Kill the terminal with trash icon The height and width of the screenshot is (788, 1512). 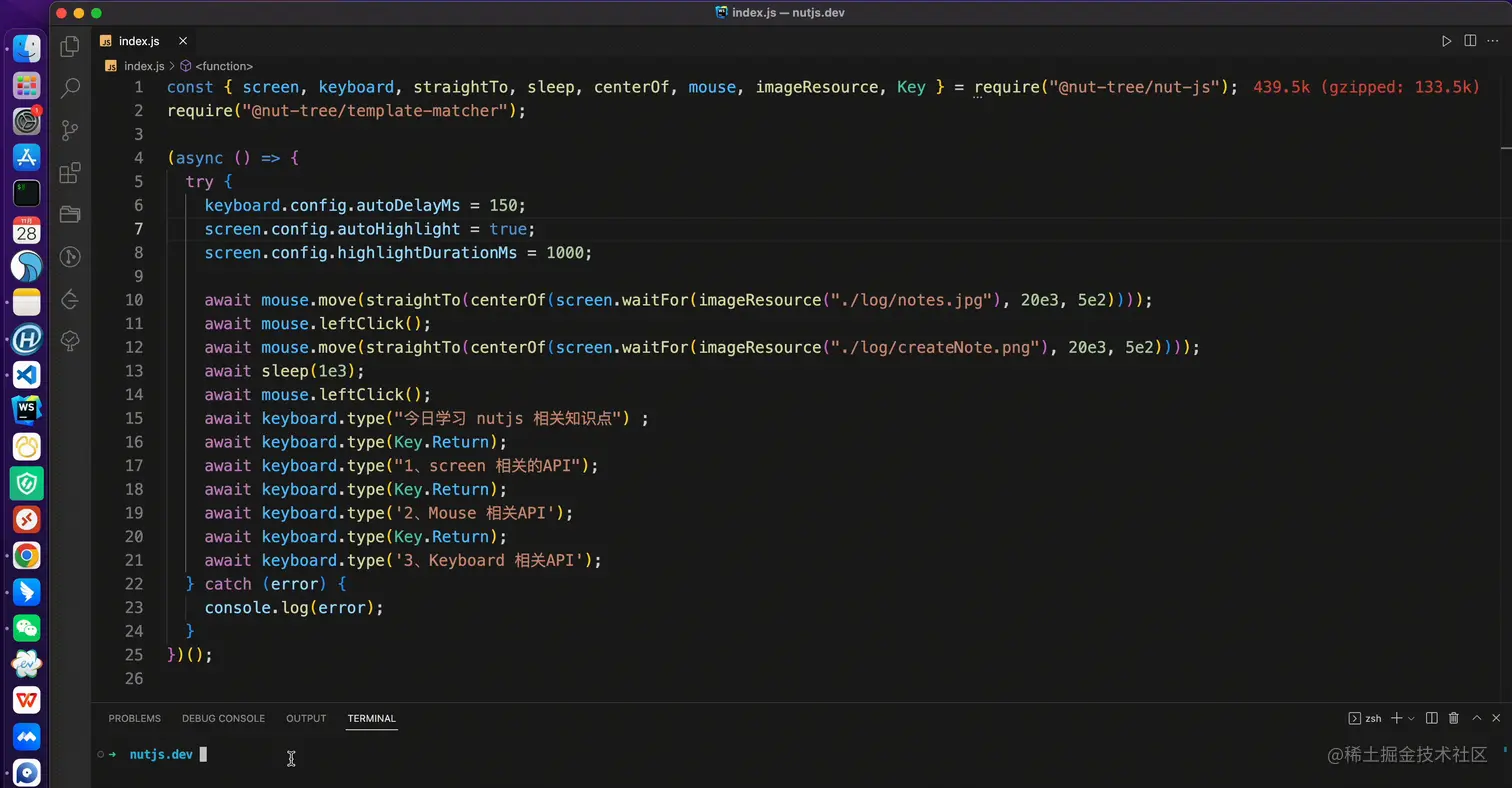[x=1454, y=718]
